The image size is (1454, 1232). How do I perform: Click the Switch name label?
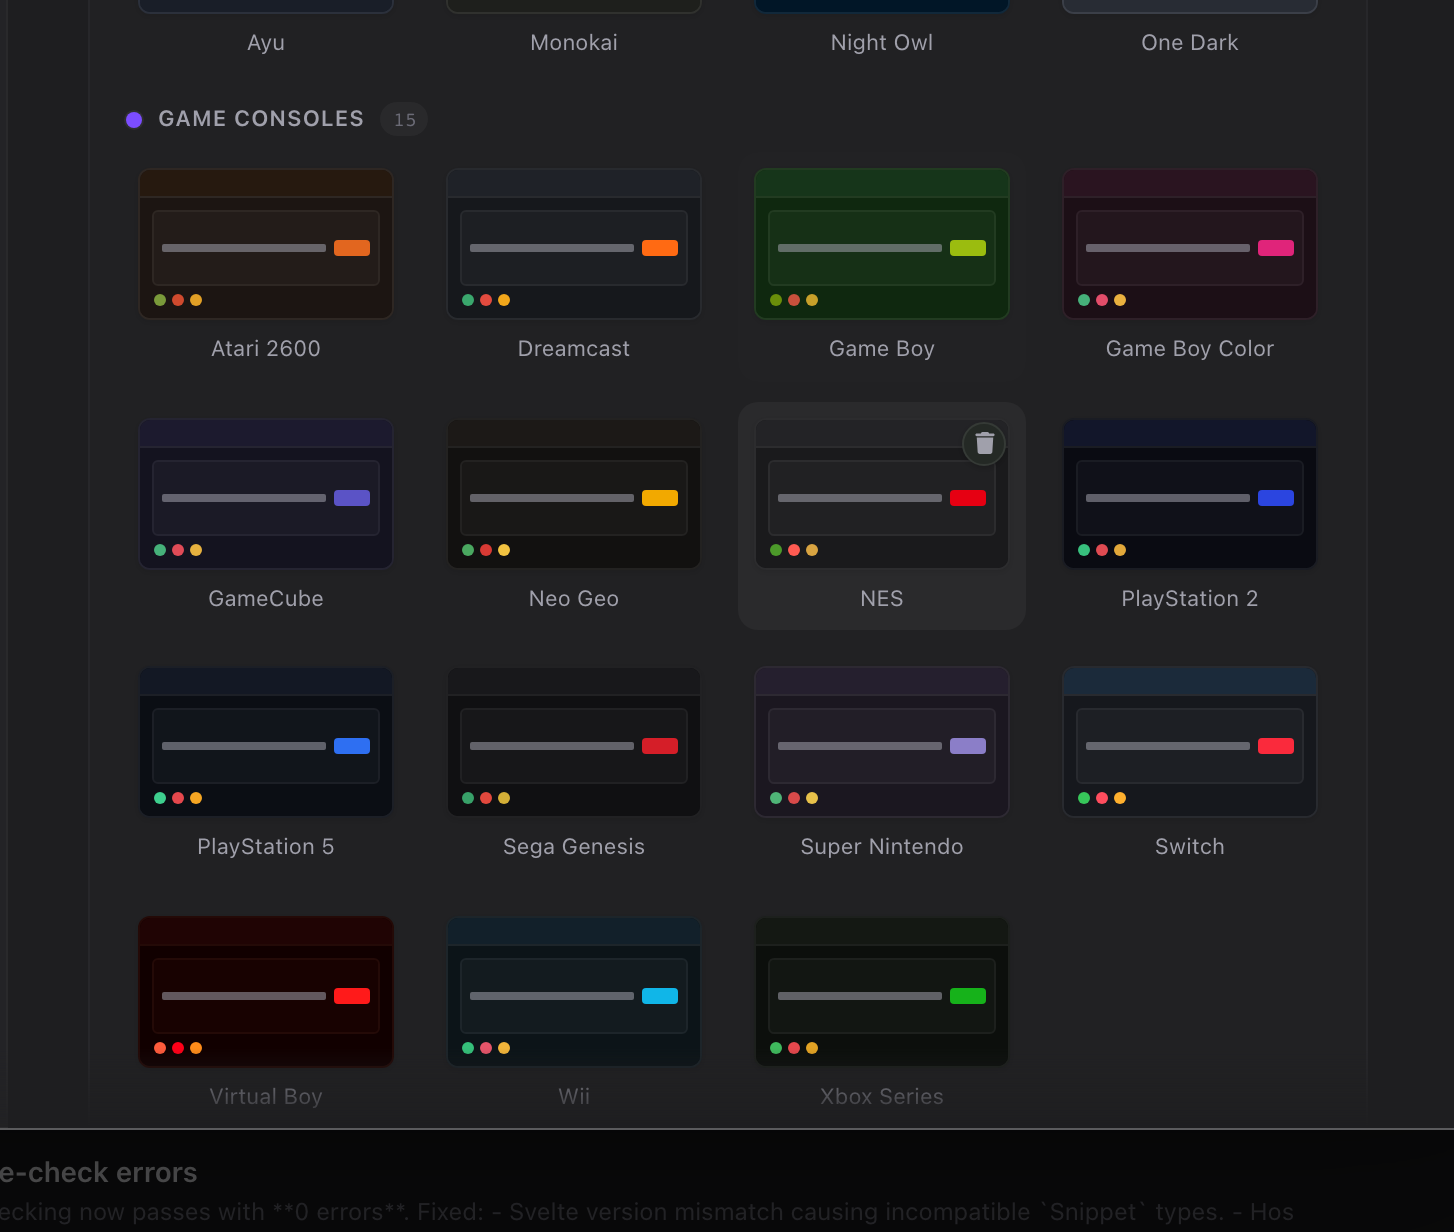tap(1190, 846)
